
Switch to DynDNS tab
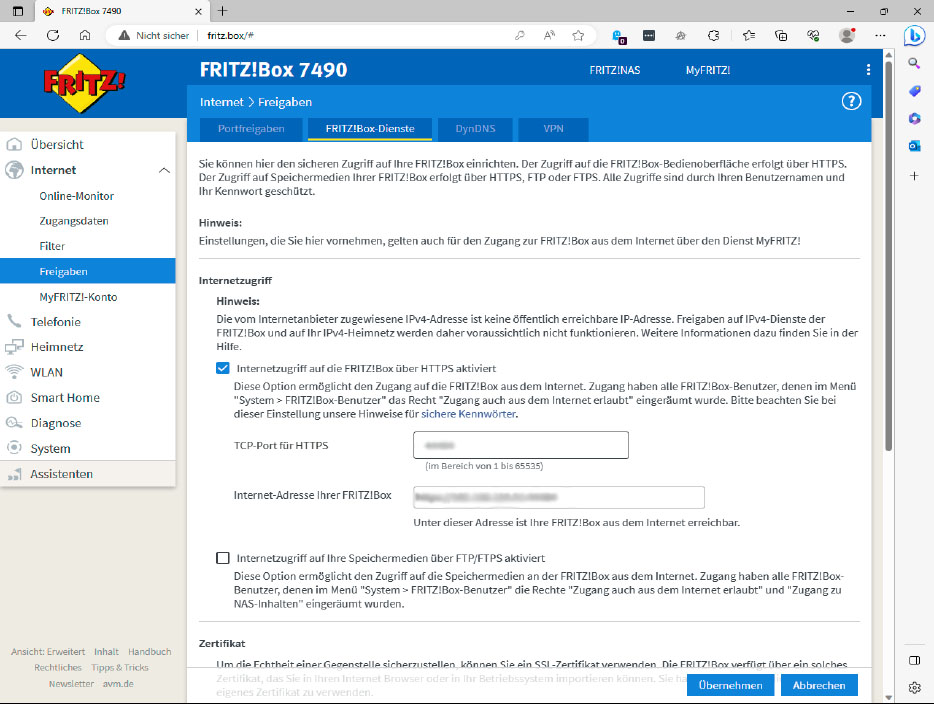(475, 129)
